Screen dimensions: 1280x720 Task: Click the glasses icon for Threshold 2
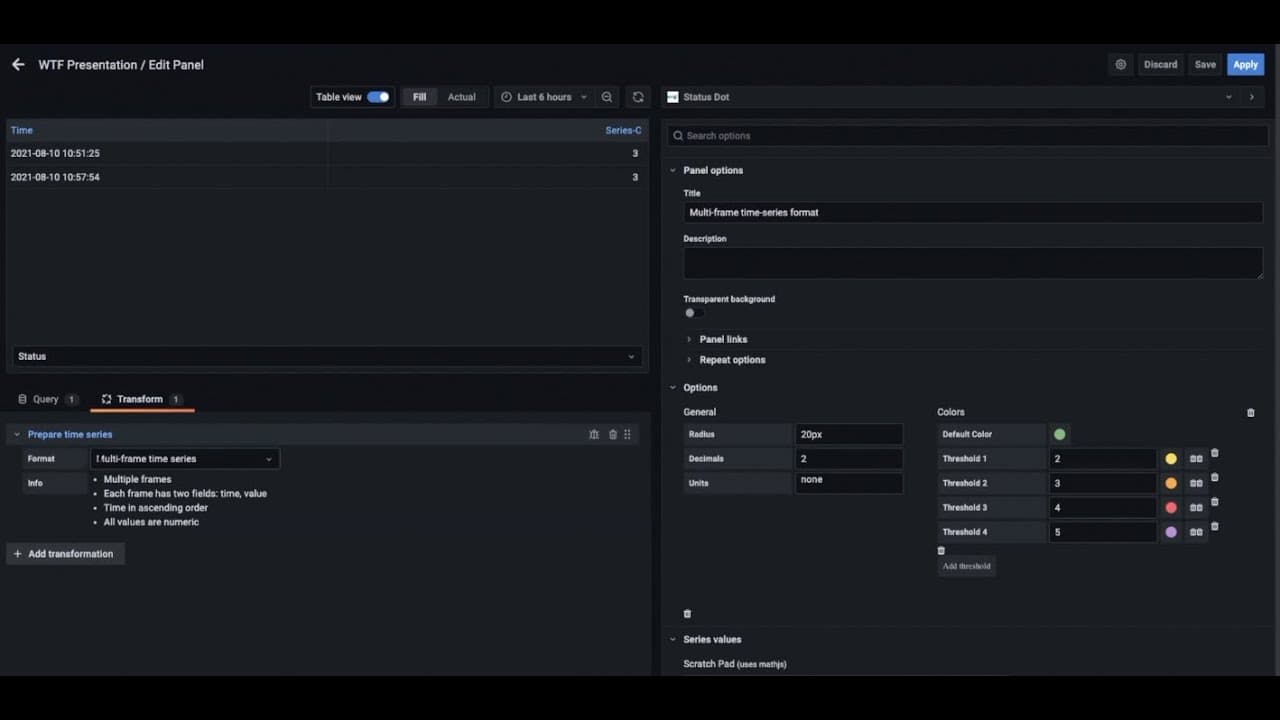1196,483
